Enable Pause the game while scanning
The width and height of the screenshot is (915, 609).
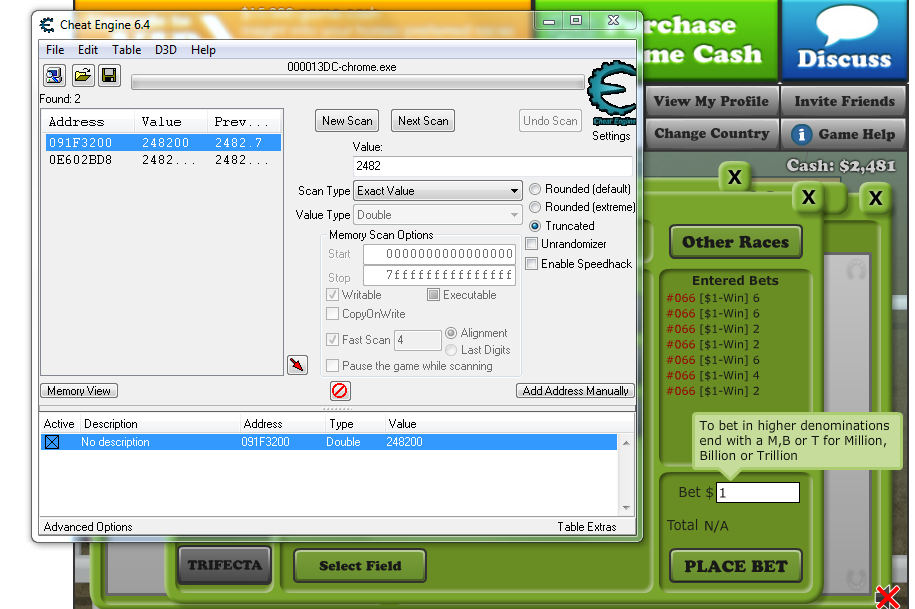click(x=332, y=366)
